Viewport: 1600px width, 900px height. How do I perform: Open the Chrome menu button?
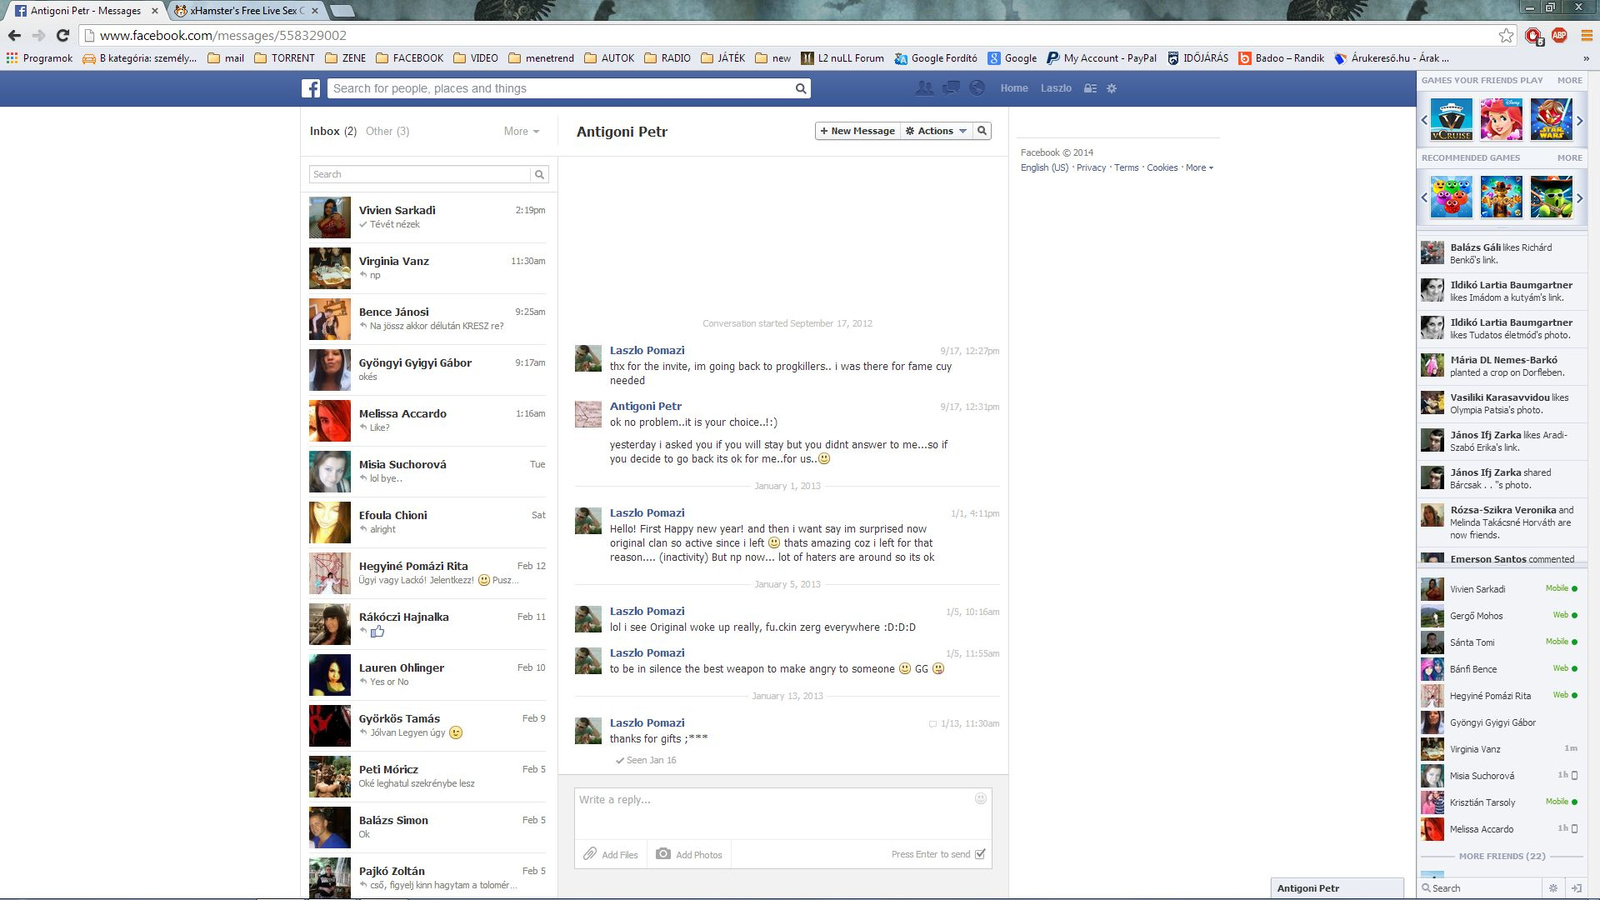click(1586, 35)
